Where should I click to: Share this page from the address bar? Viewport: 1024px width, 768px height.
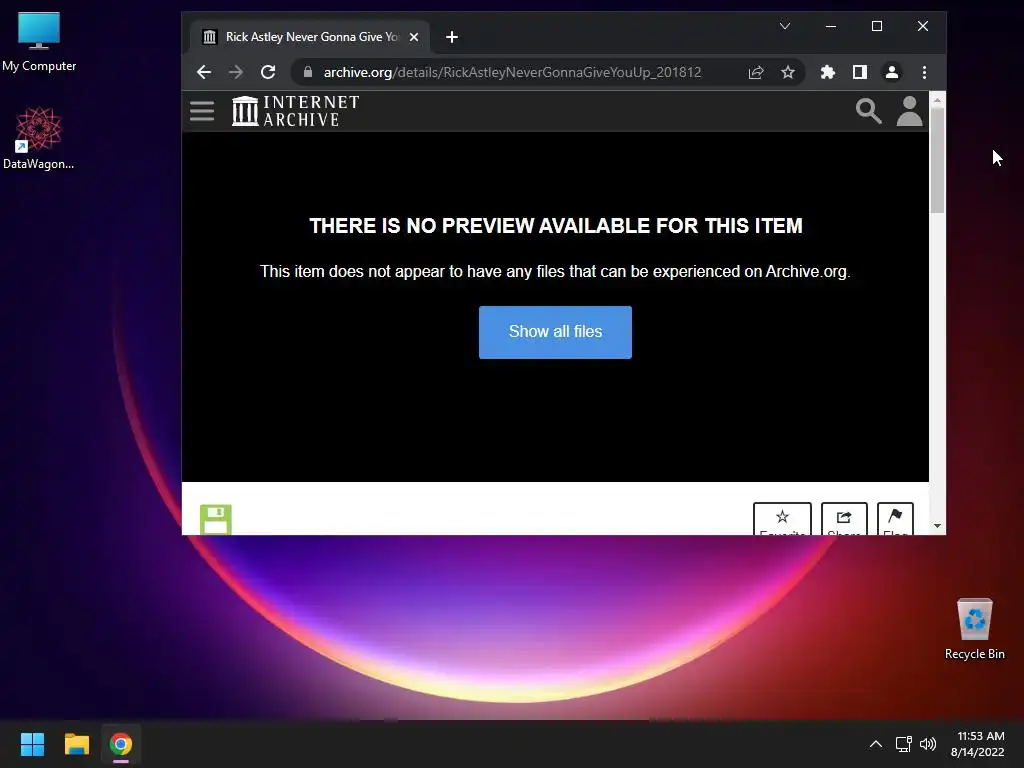(756, 72)
